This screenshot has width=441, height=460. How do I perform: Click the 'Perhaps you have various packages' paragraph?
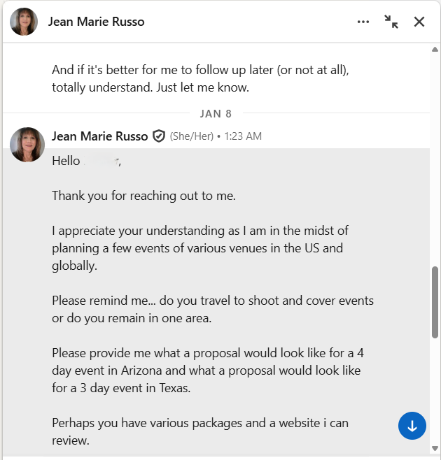point(200,431)
